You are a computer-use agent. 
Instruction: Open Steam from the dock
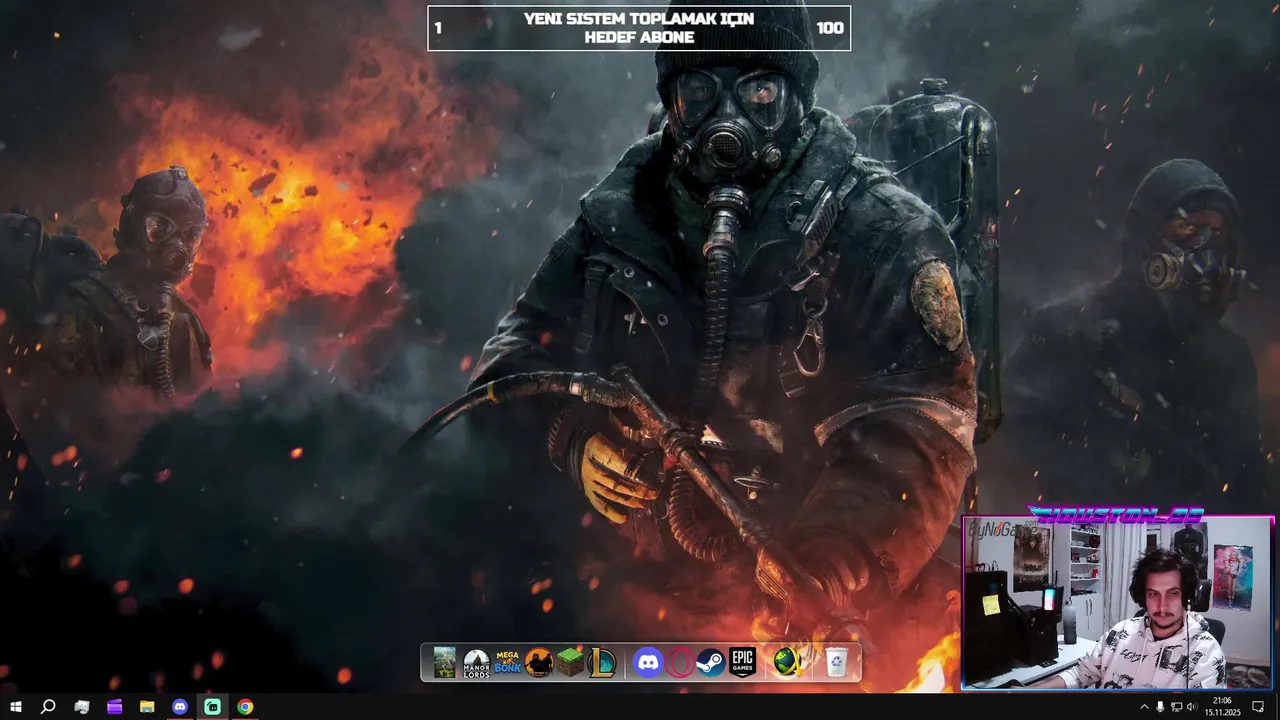click(x=711, y=662)
